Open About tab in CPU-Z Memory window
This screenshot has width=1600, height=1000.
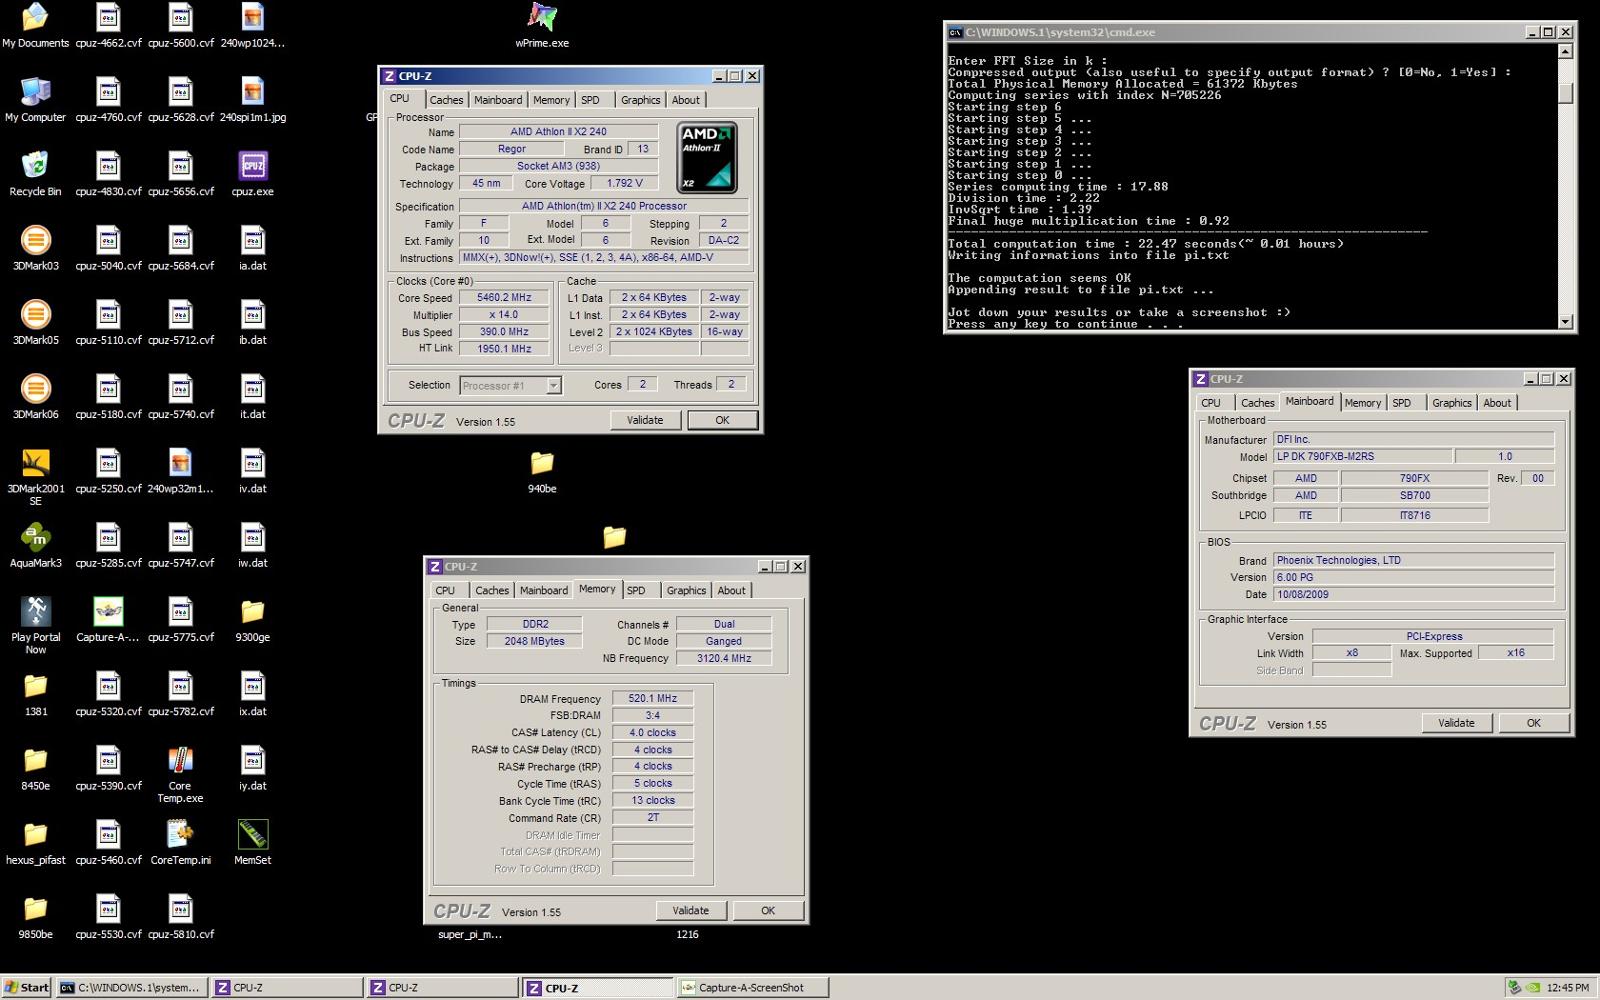(x=731, y=591)
